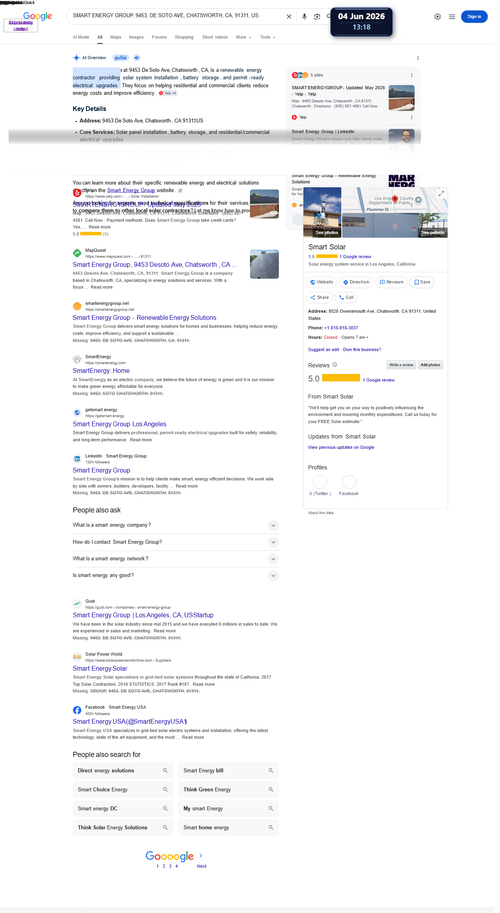The width and height of the screenshot is (500, 913).
Task: Click the Facebook profile icon in Profiles
Action: [x=349, y=482]
